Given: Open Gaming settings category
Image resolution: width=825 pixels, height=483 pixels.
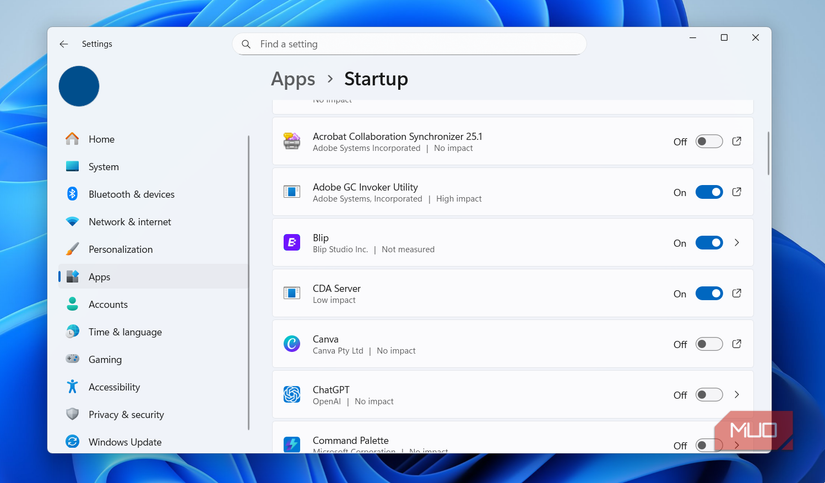Looking at the screenshot, I should tap(153, 359).
